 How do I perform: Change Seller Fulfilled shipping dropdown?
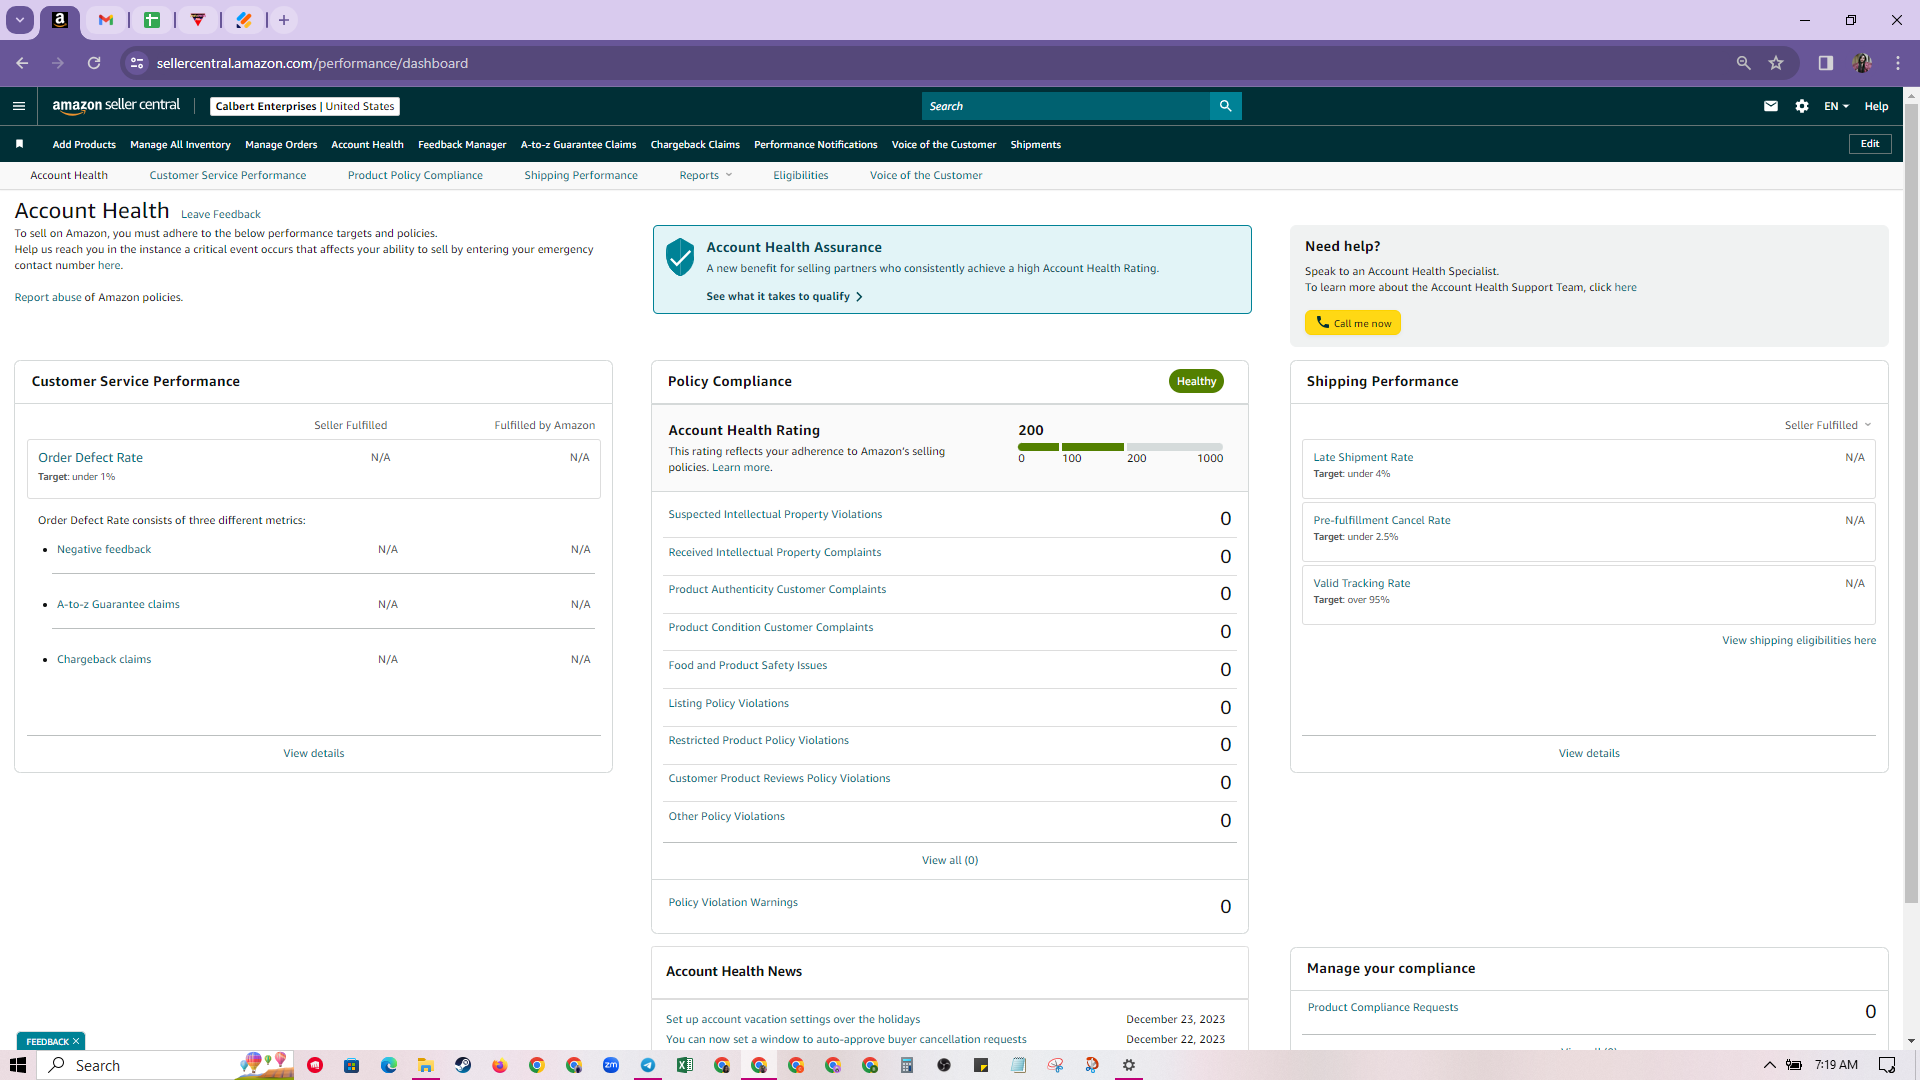[x=1828, y=426]
